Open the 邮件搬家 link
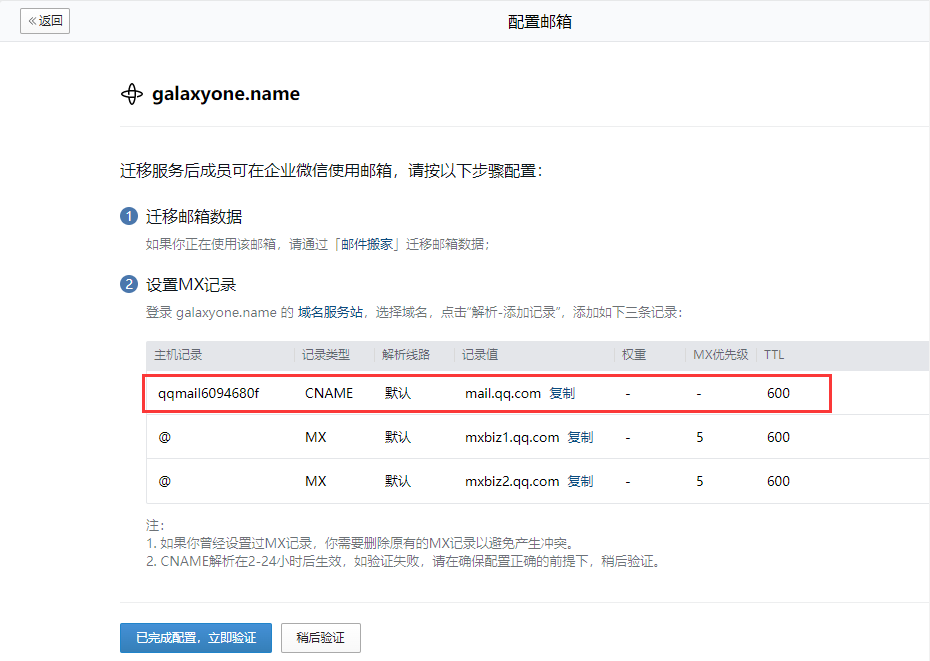 pos(369,243)
